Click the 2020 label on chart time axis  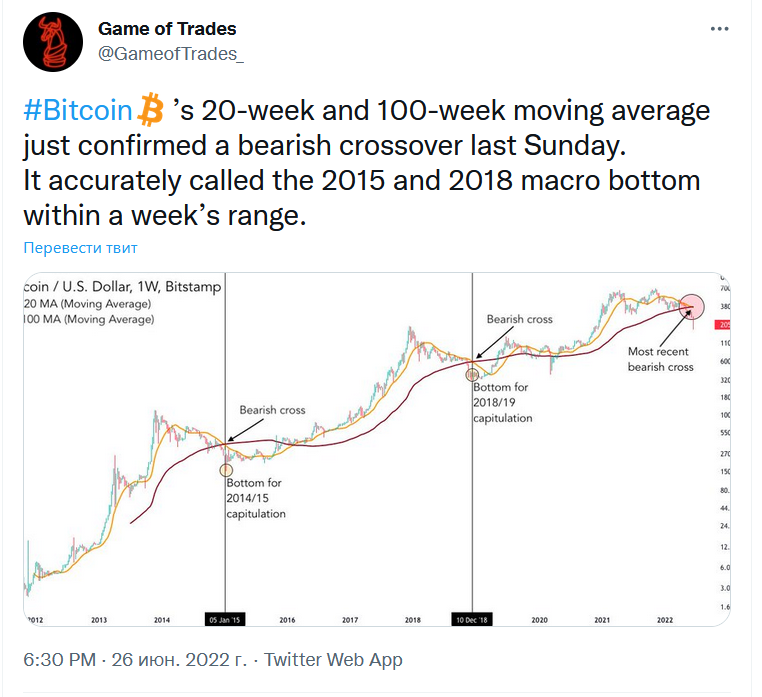tap(539, 620)
